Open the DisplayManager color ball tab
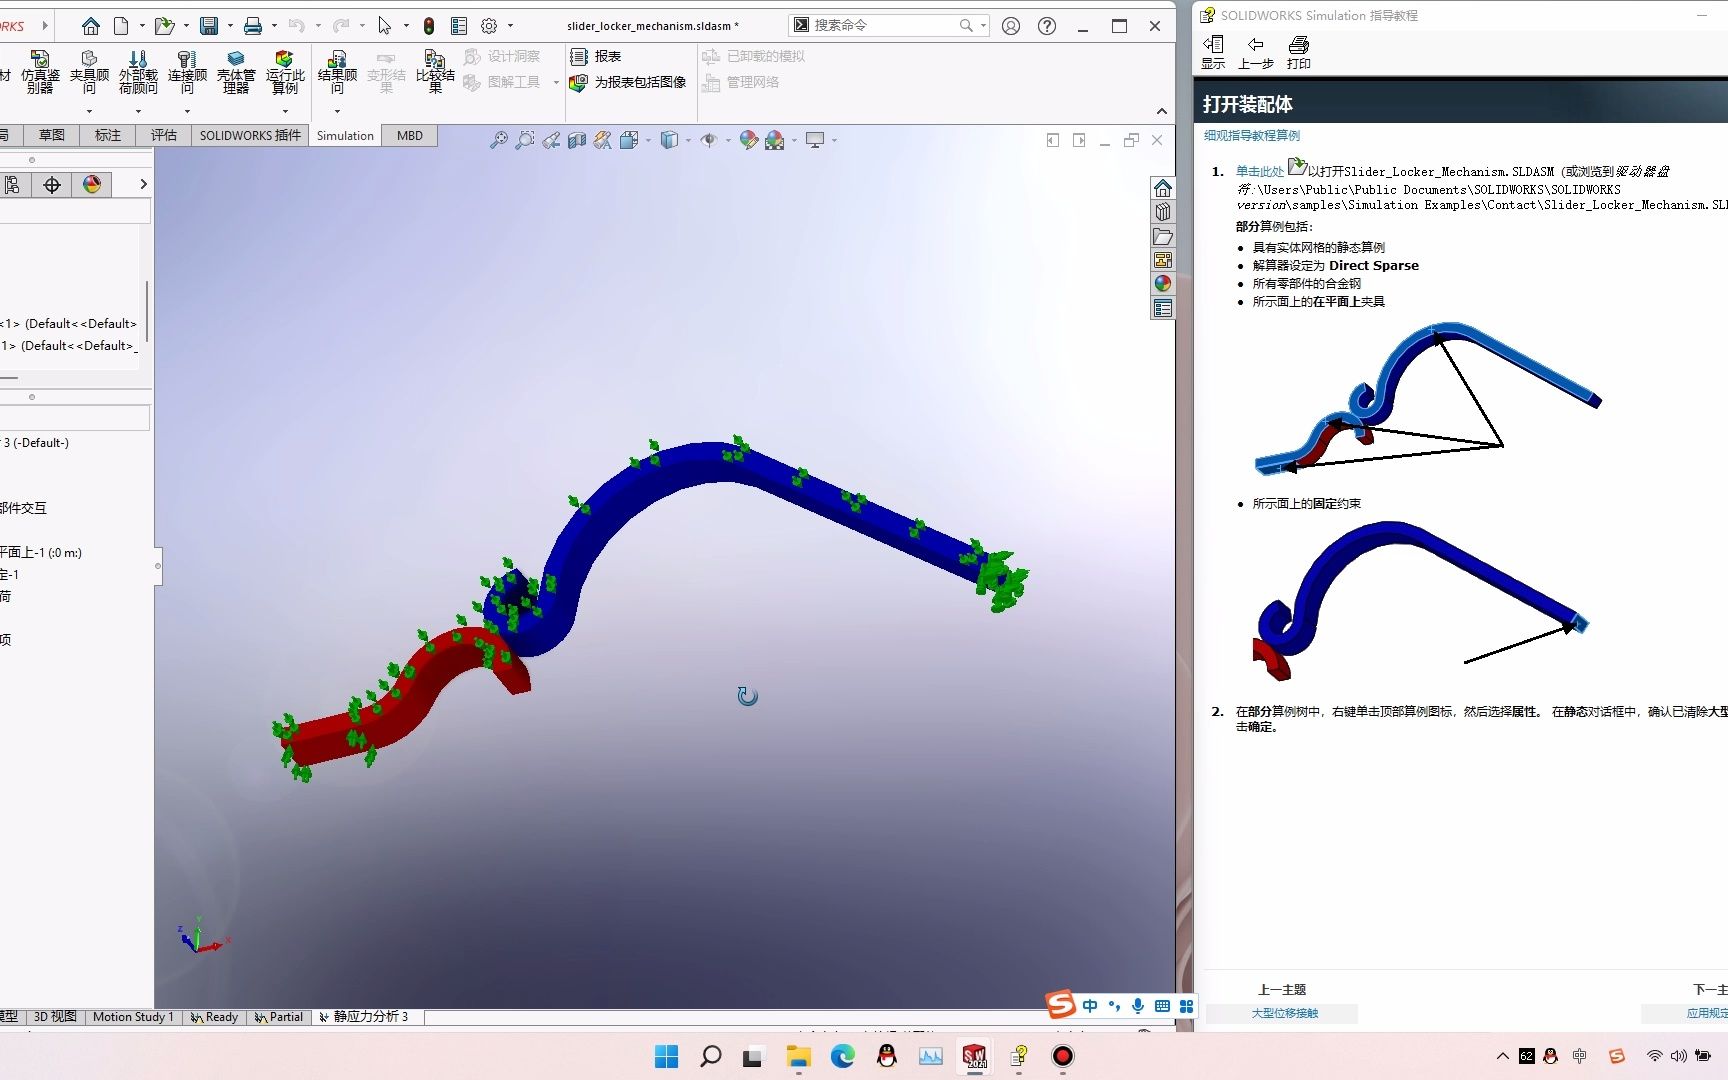Screen dimensions: 1728x1080 92,184
